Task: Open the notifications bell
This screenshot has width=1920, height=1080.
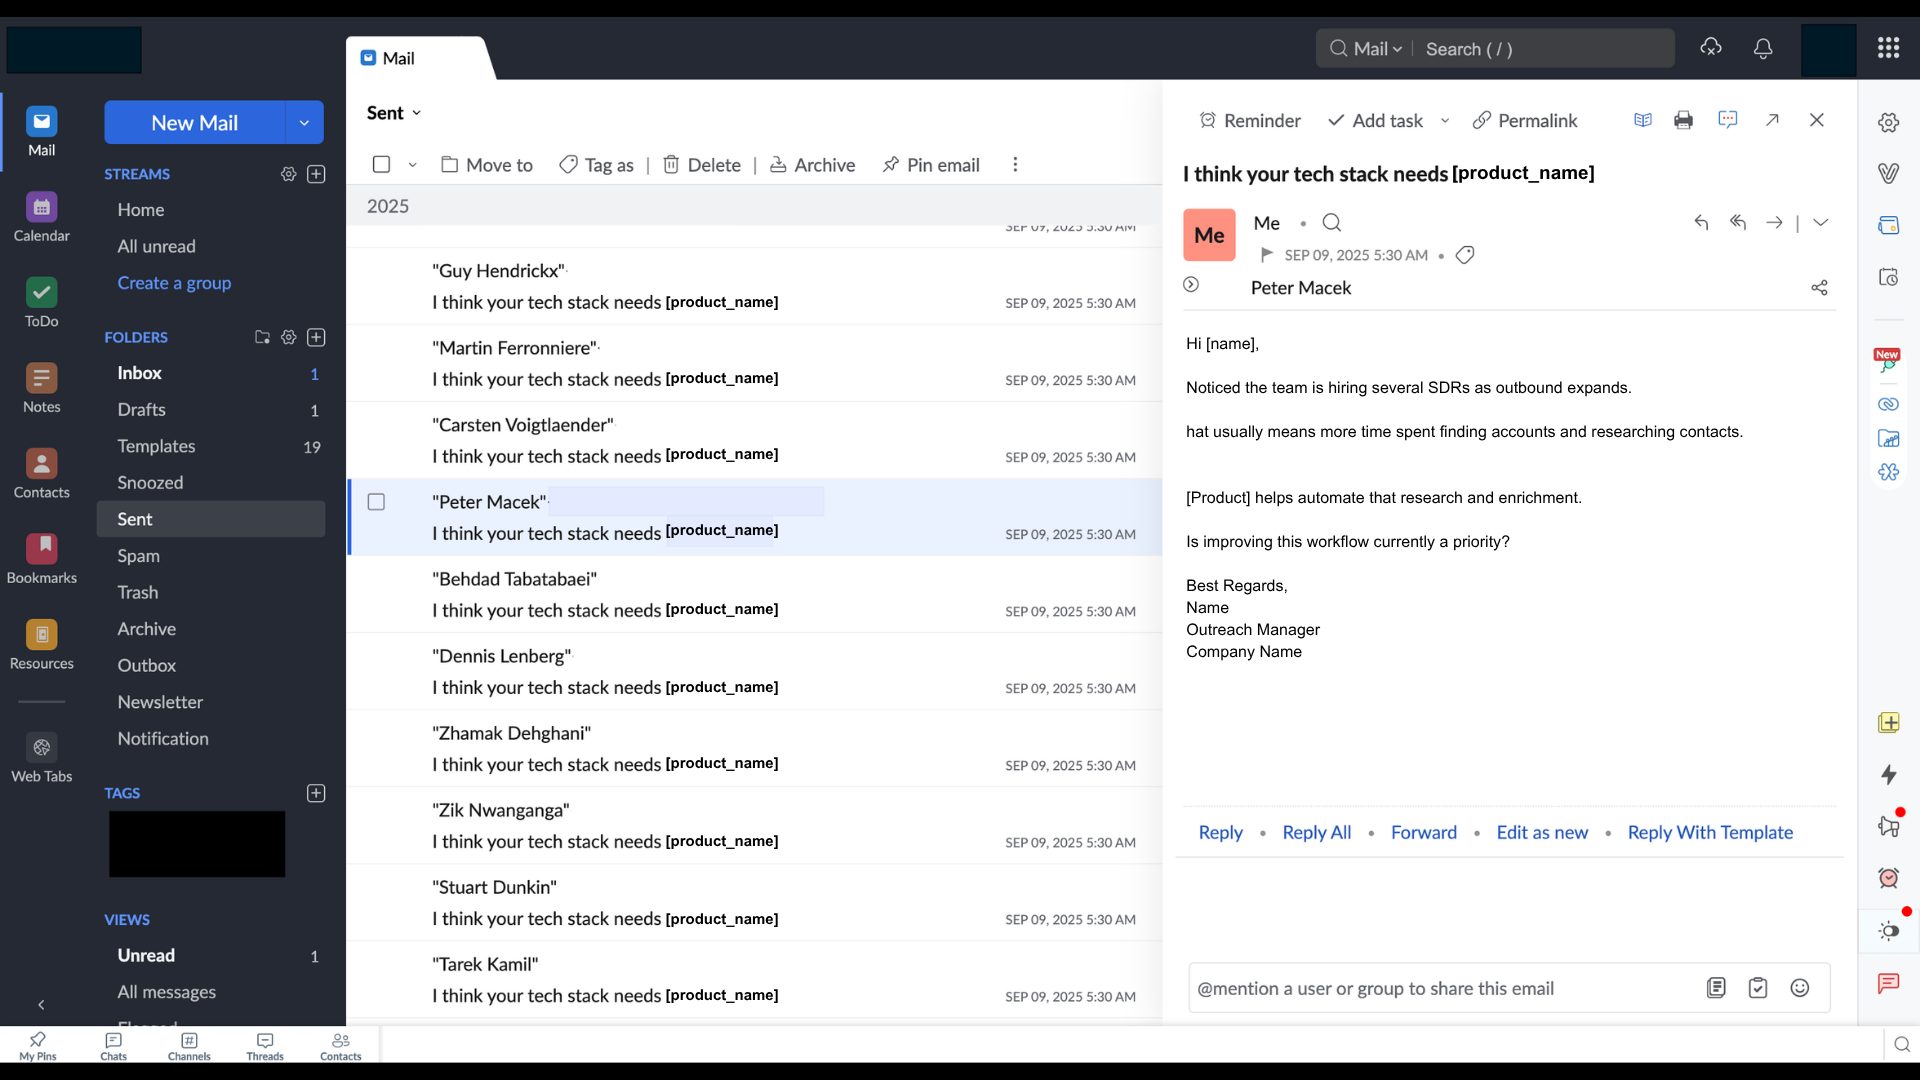Action: (1763, 48)
